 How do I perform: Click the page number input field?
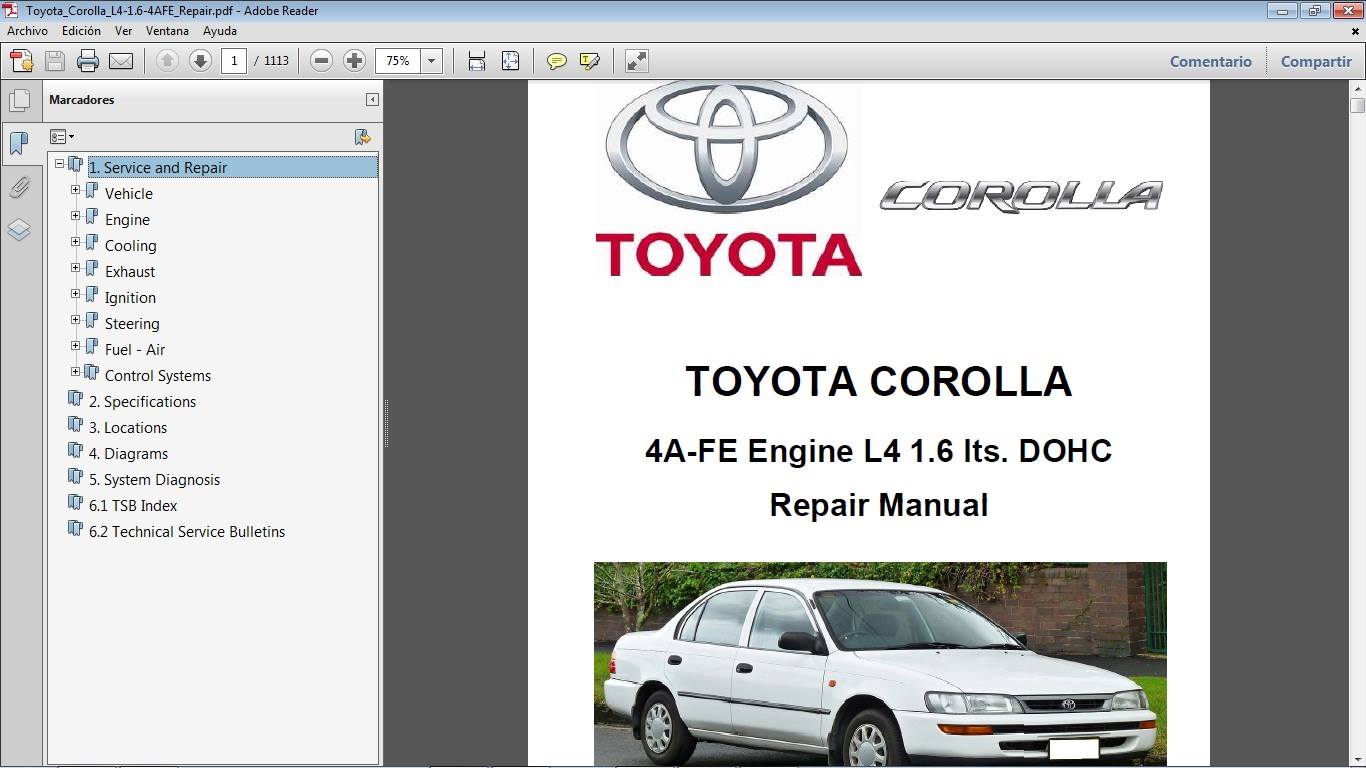(234, 61)
